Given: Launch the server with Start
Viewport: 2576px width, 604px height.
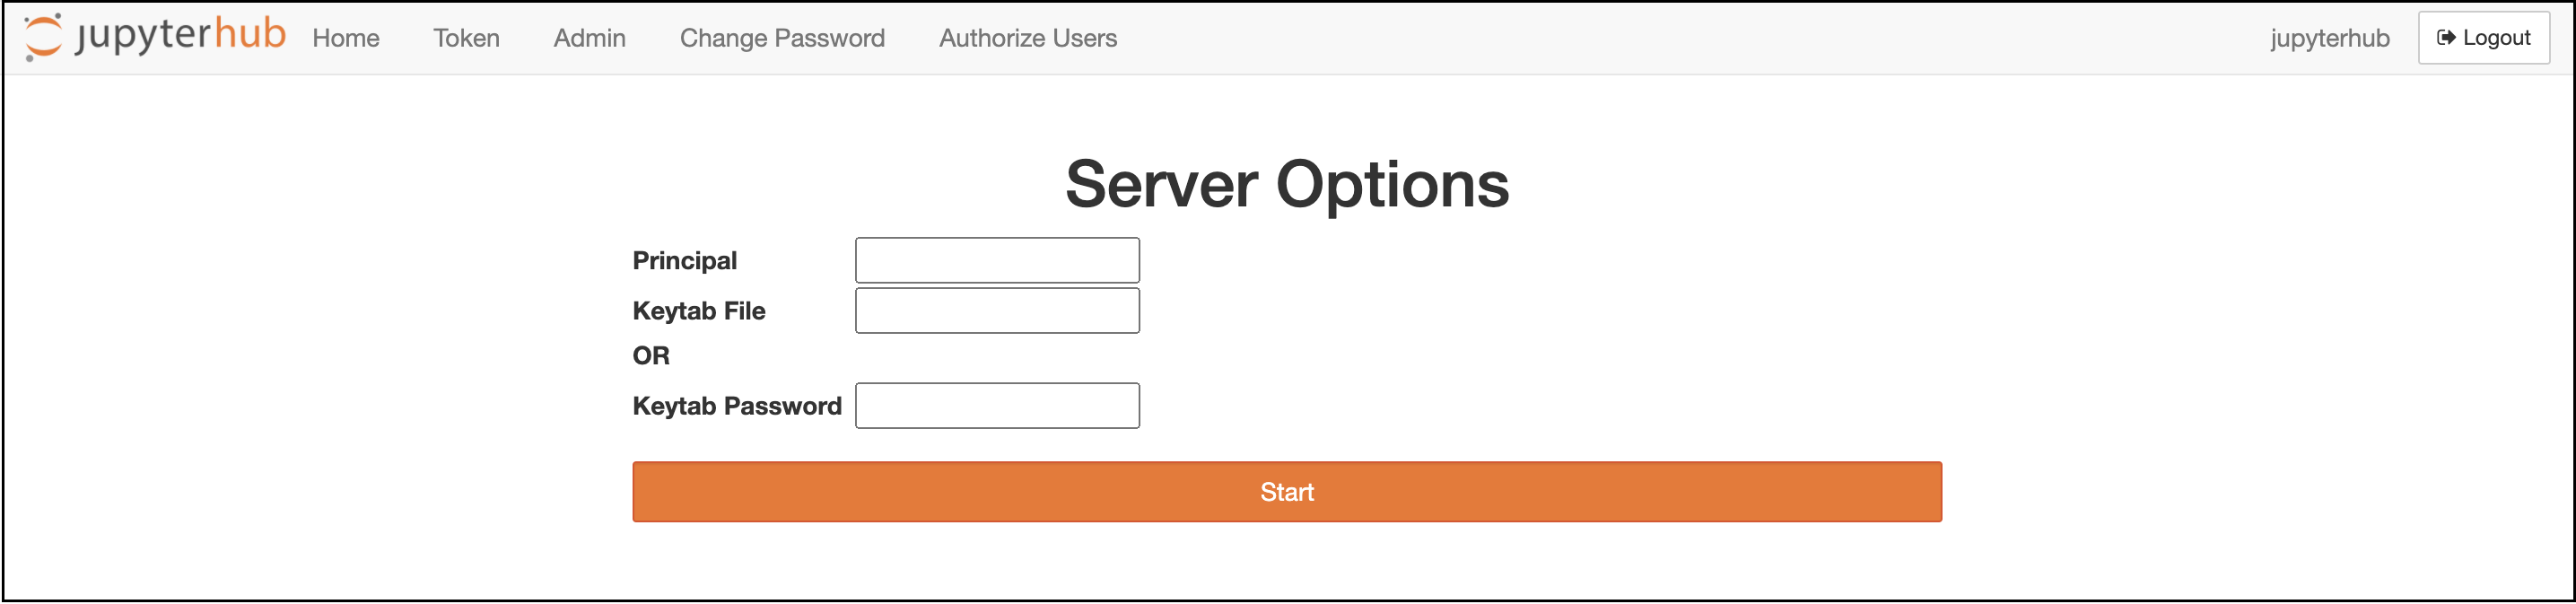Looking at the screenshot, I should coord(1286,491).
